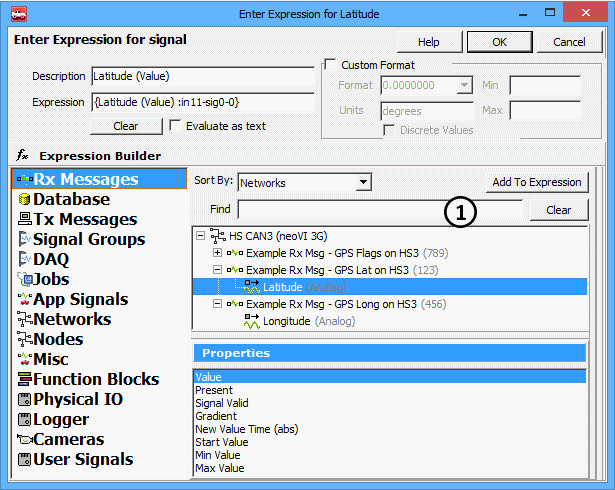Expand the GPS Flags on HS3 message
The width and height of the screenshot is (615, 490).
(217, 254)
